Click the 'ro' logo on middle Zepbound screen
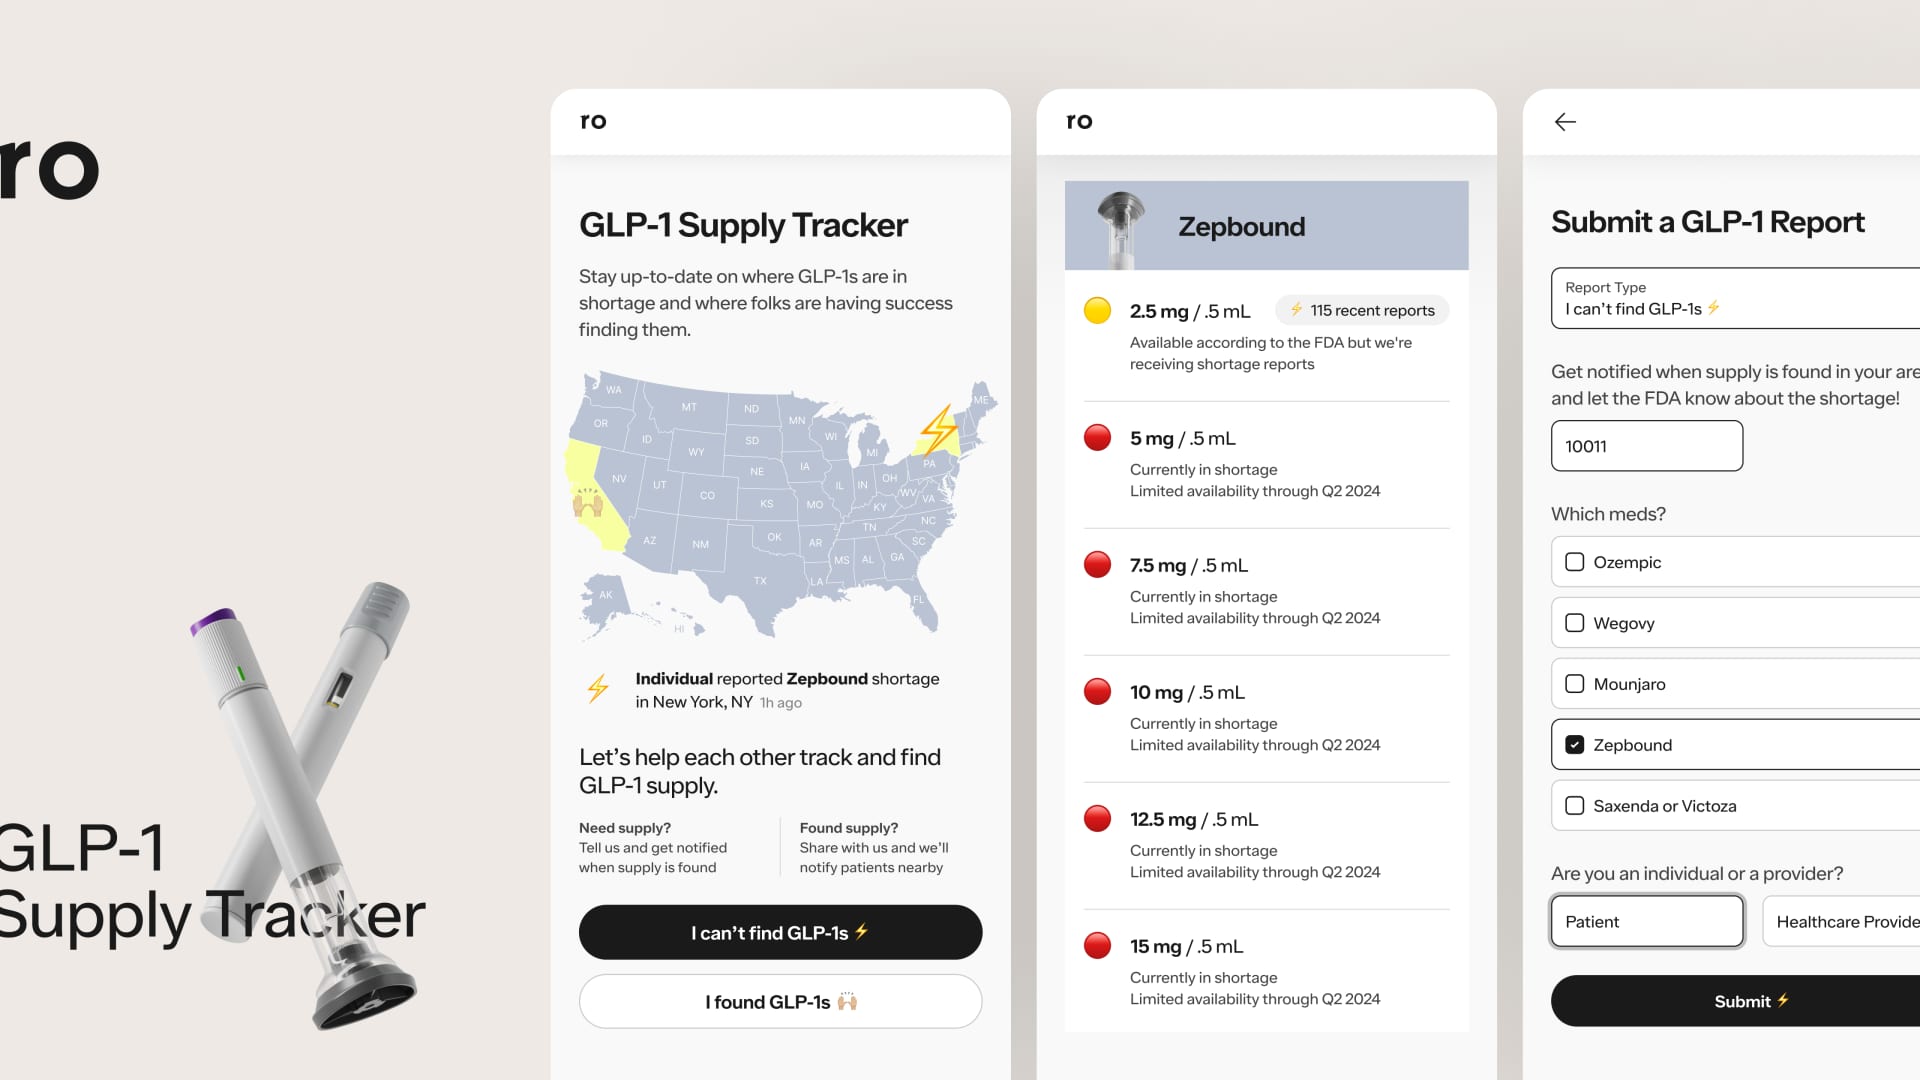1920x1080 pixels. point(1079,120)
